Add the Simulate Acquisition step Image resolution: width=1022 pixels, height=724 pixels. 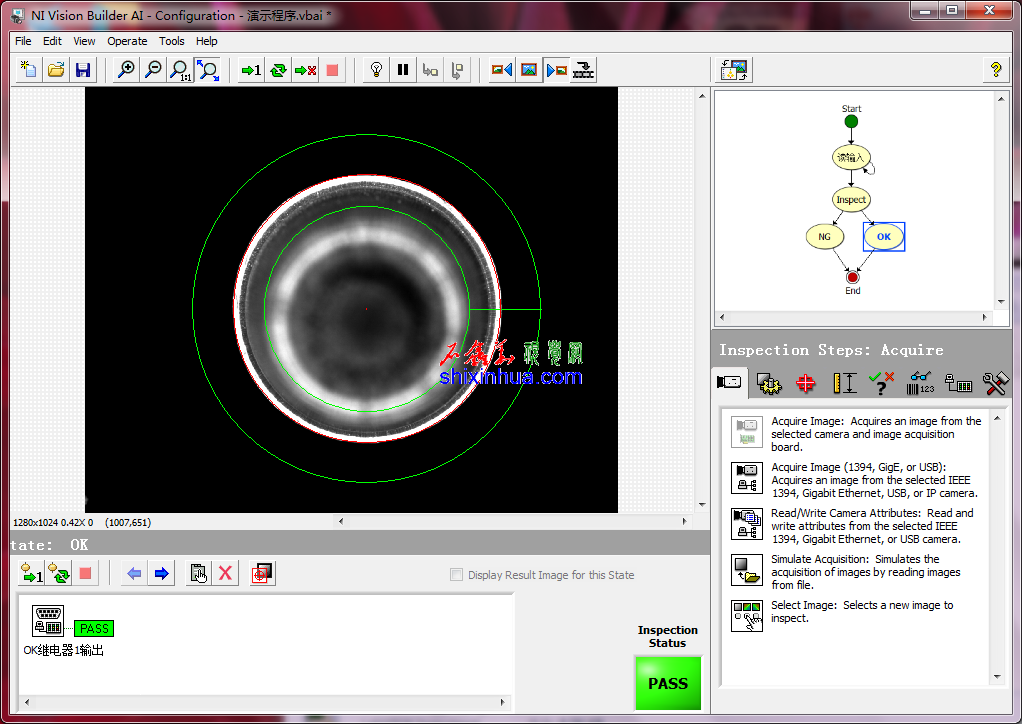pyautogui.click(x=747, y=571)
